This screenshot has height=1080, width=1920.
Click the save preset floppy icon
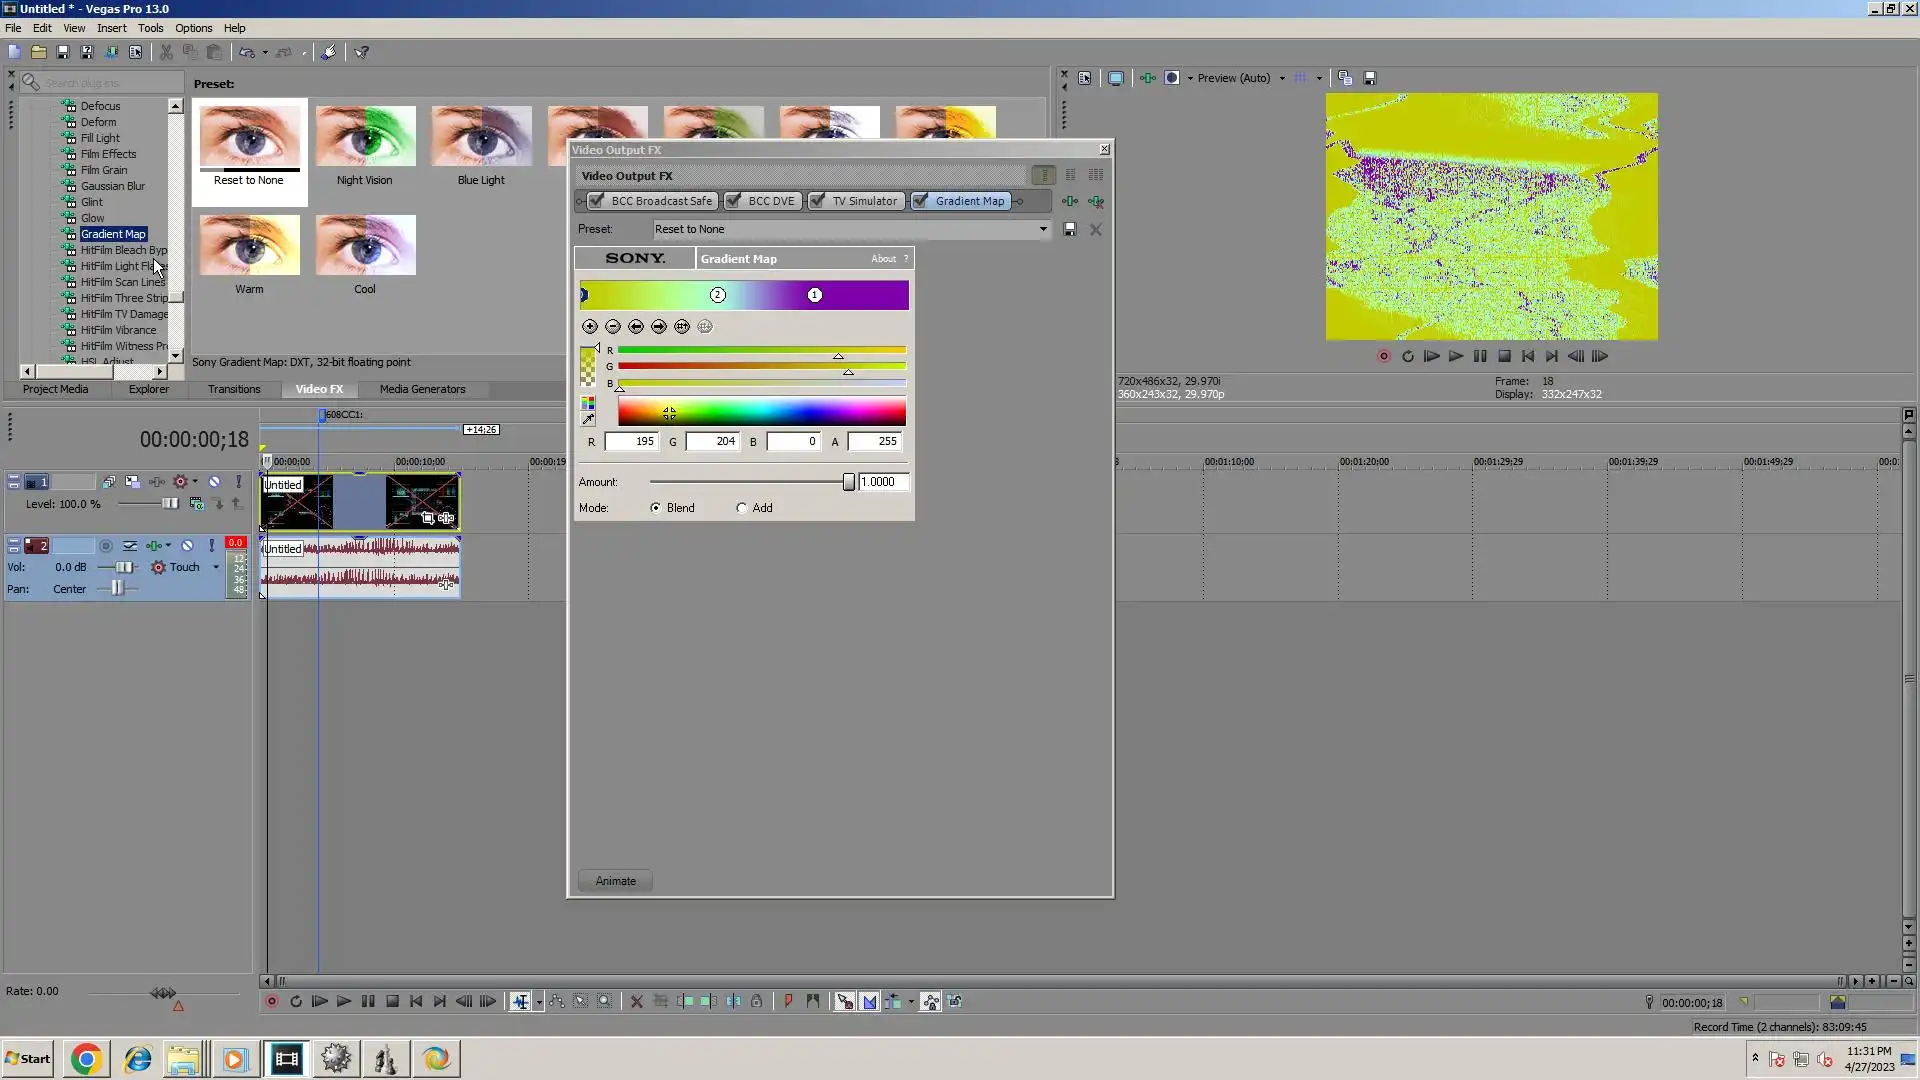[1070, 230]
